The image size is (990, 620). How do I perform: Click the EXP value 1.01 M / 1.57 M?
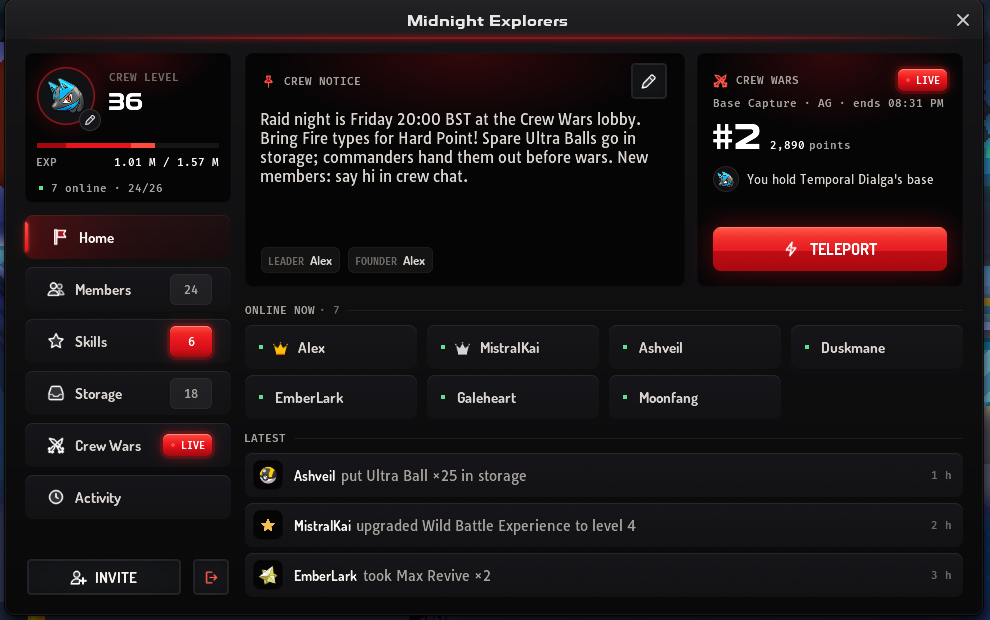point(166,162)
